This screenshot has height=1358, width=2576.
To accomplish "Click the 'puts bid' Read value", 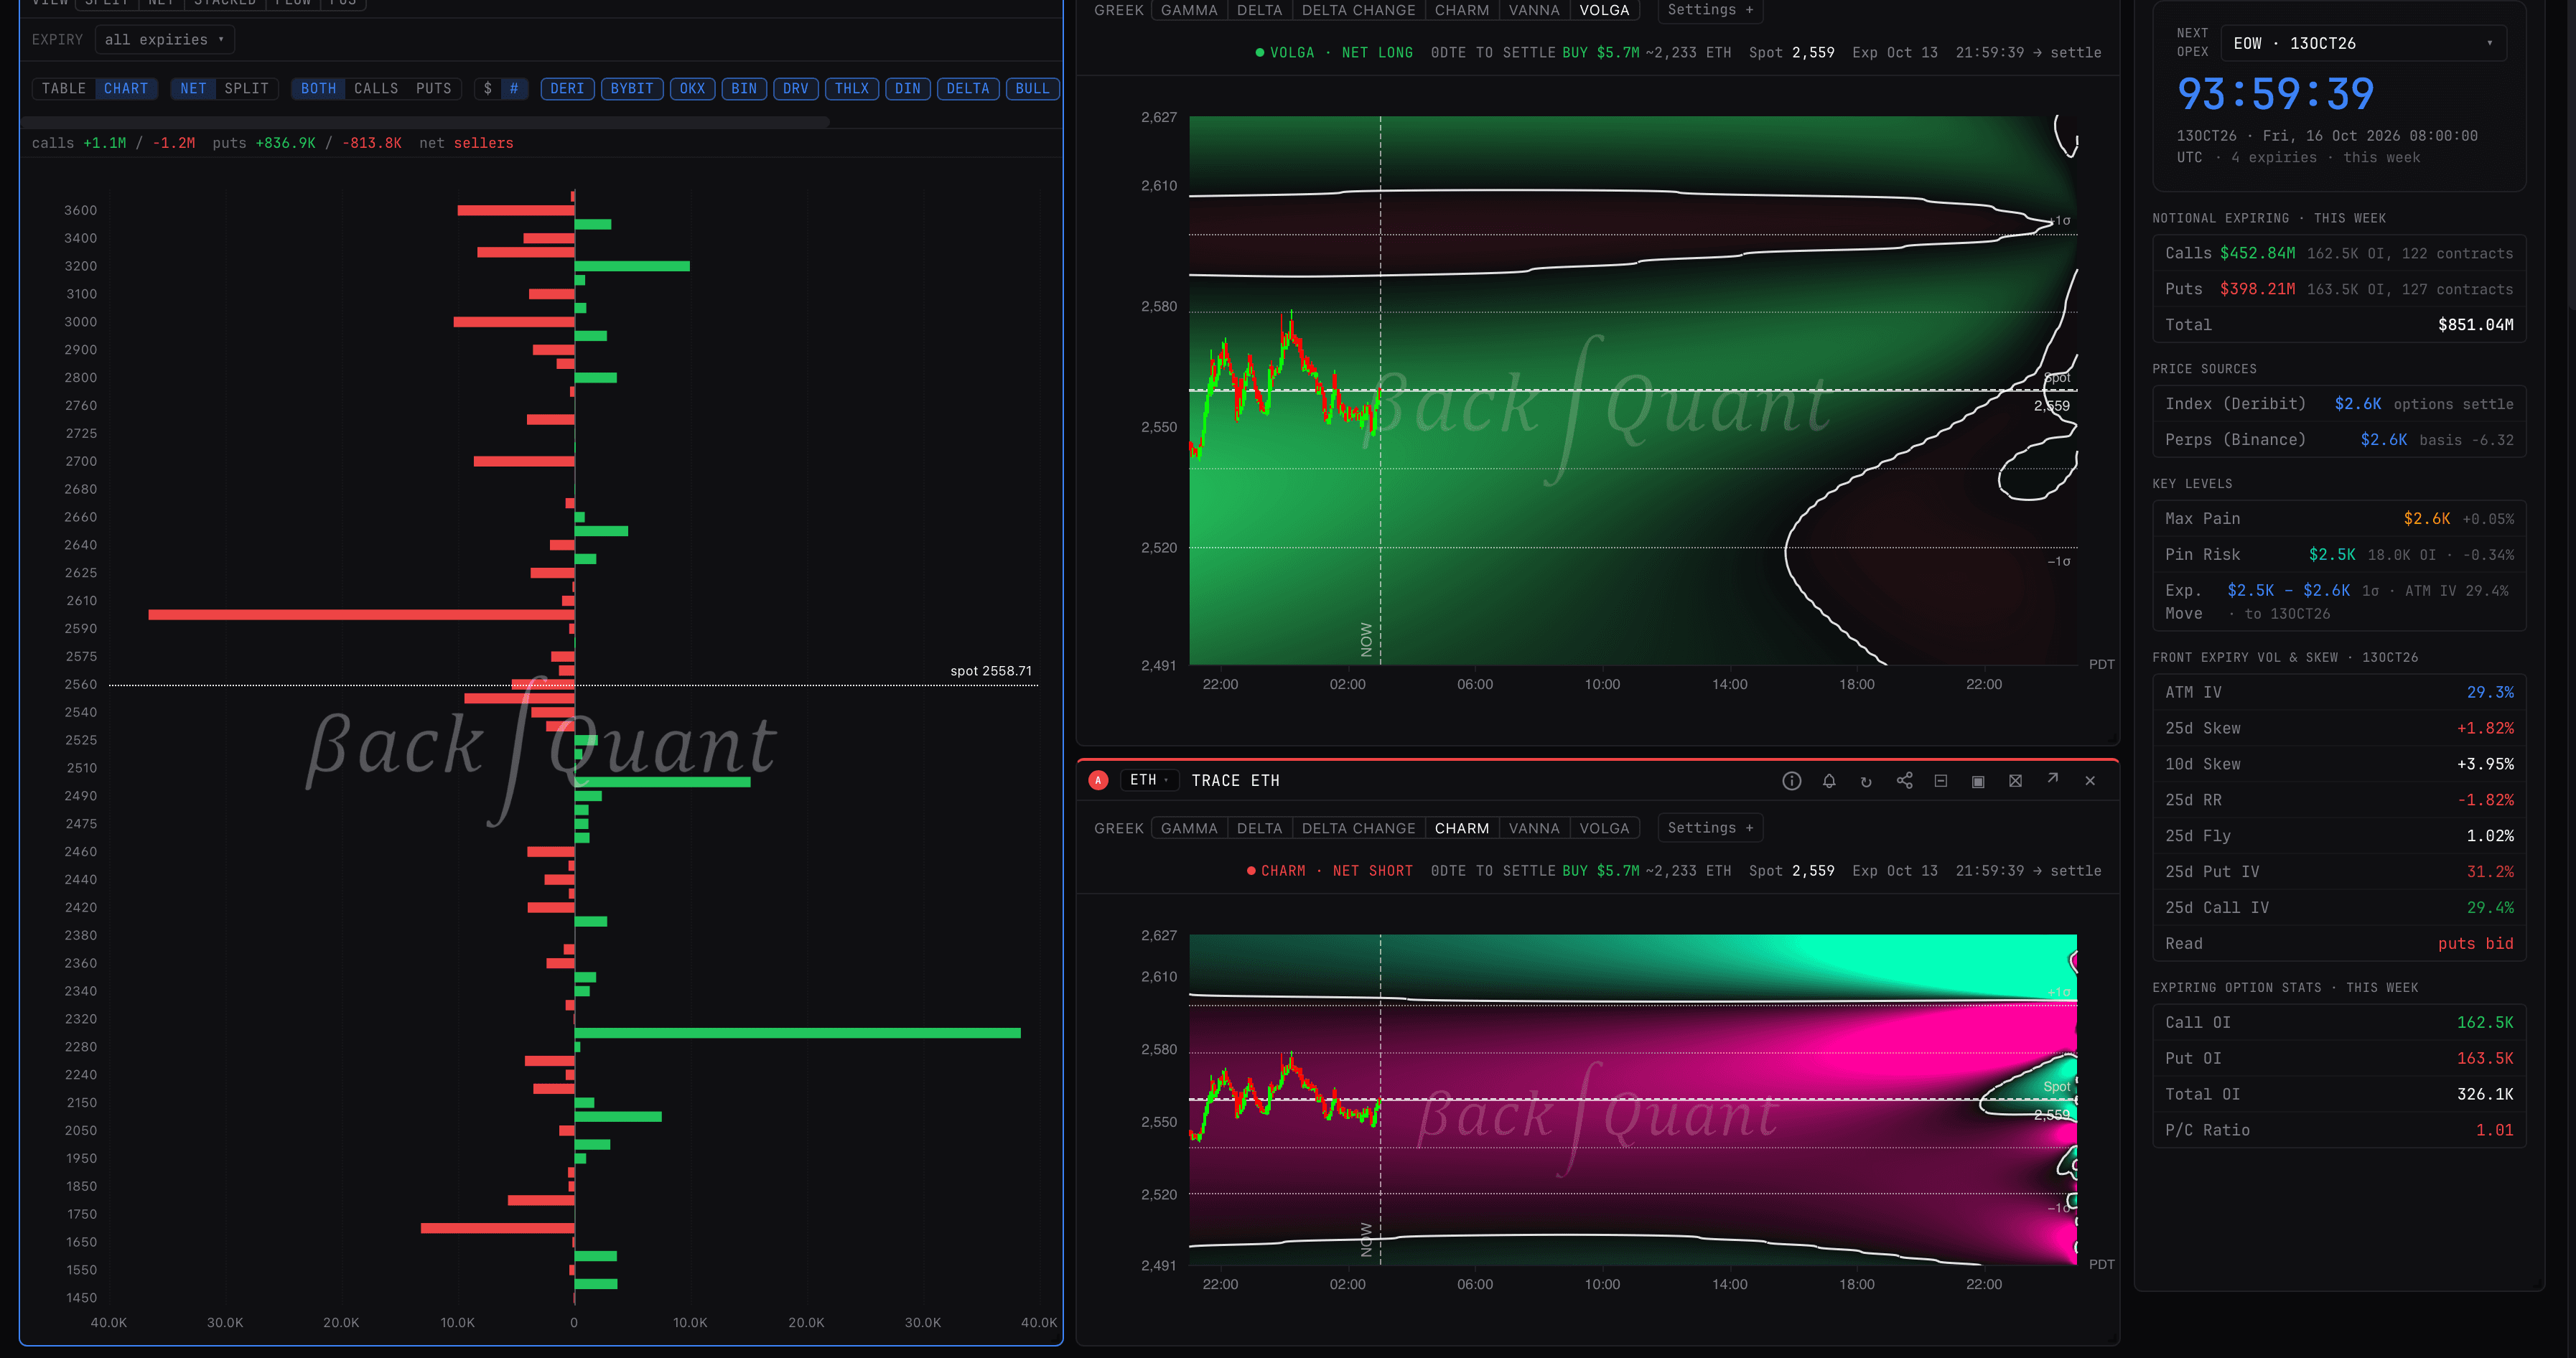I will (x=2475, y=944).
